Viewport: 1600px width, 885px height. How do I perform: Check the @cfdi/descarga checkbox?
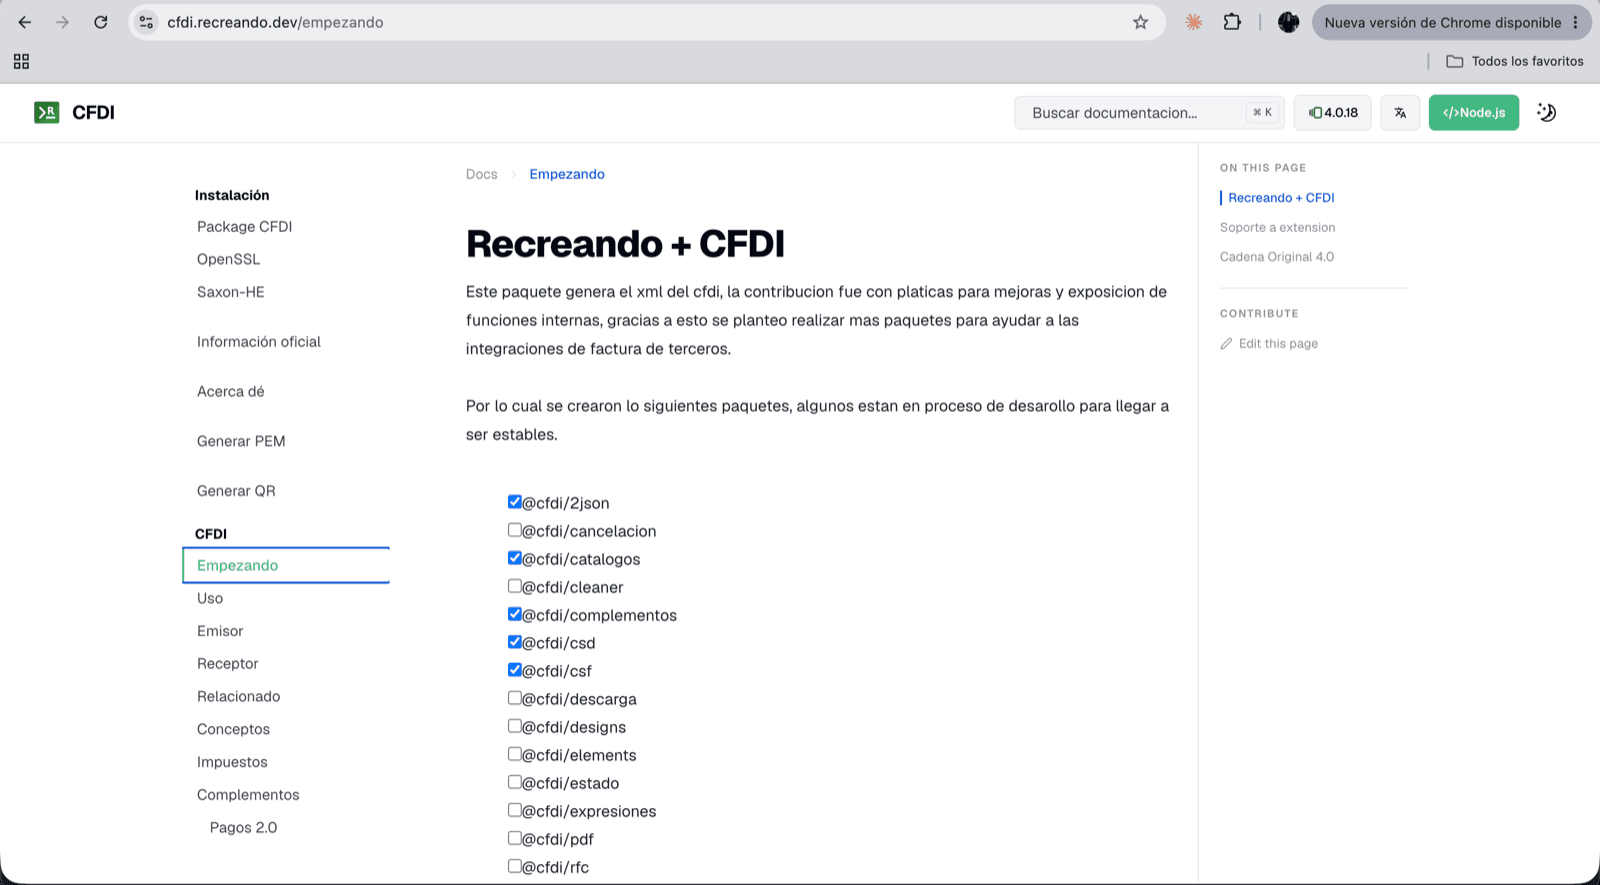[514, 698]
